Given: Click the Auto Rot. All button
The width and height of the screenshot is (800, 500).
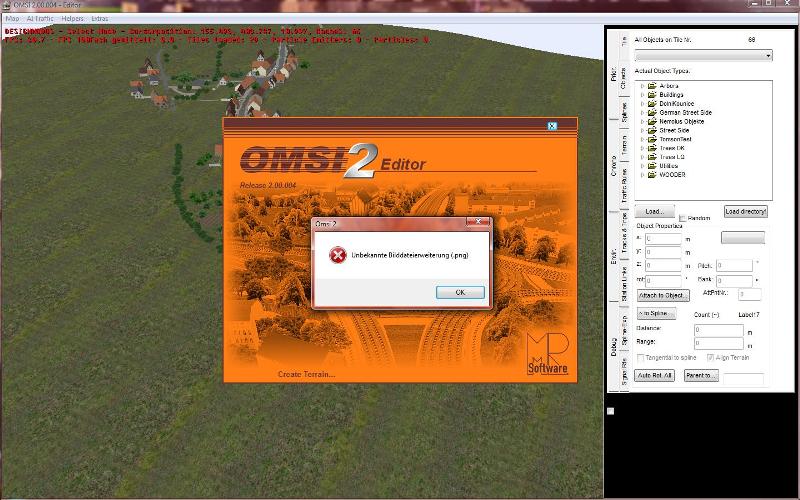Looking at the screenshot, I should (655, 376).
